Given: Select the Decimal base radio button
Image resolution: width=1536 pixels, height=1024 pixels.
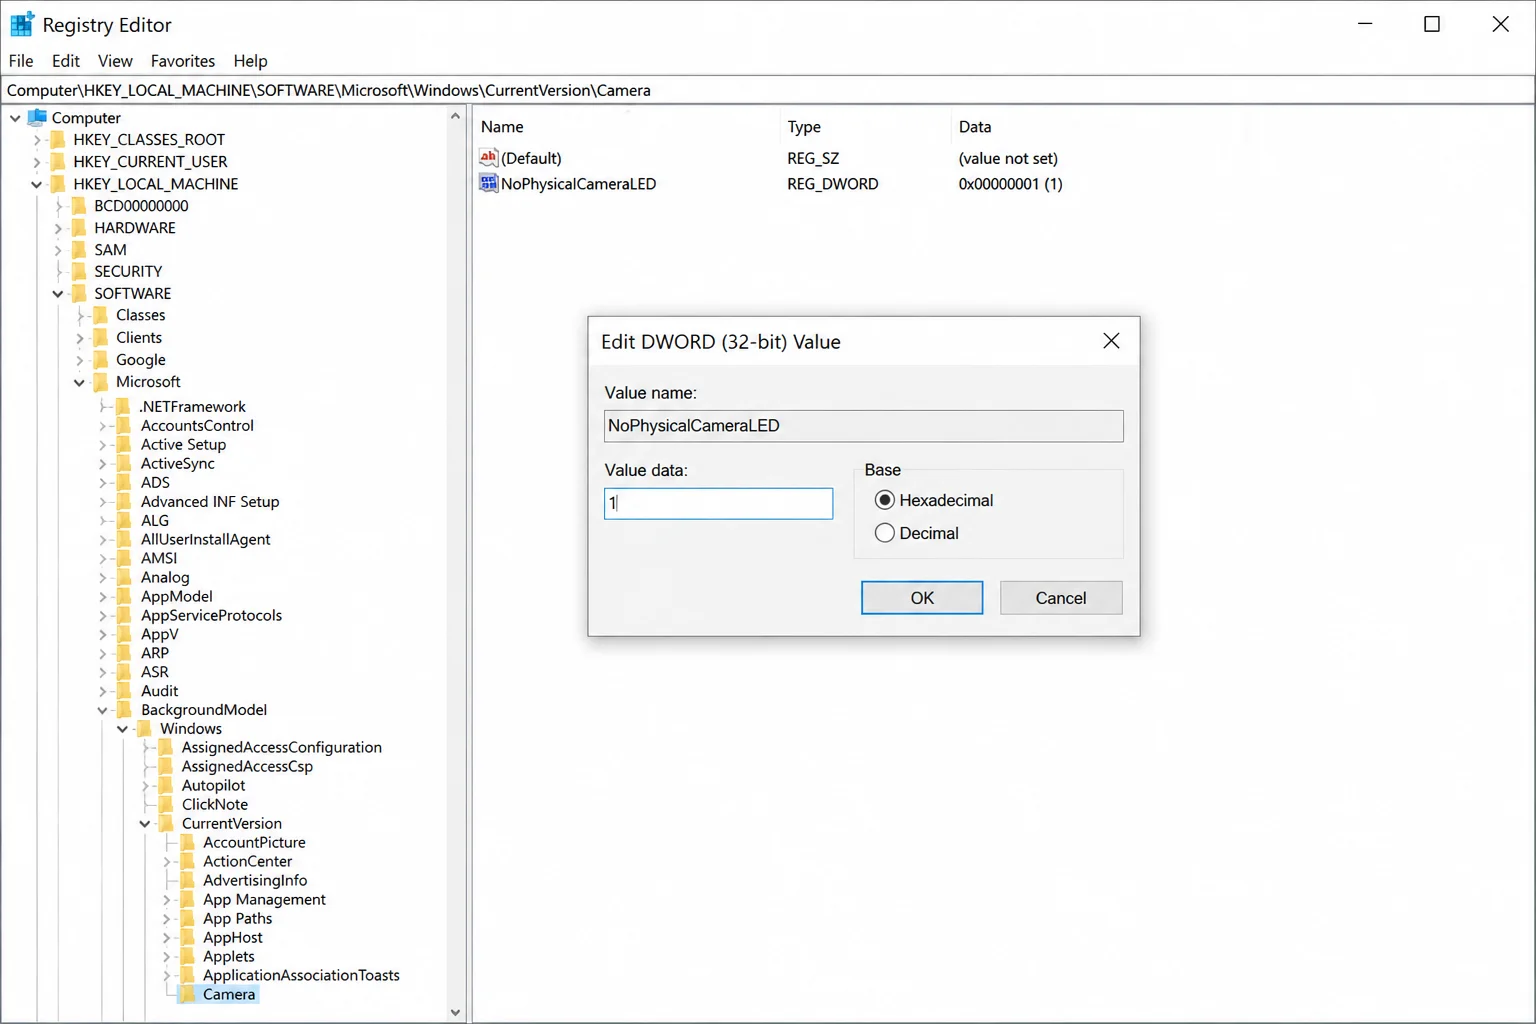Looking at the screenshot, I should click(884, 533).
